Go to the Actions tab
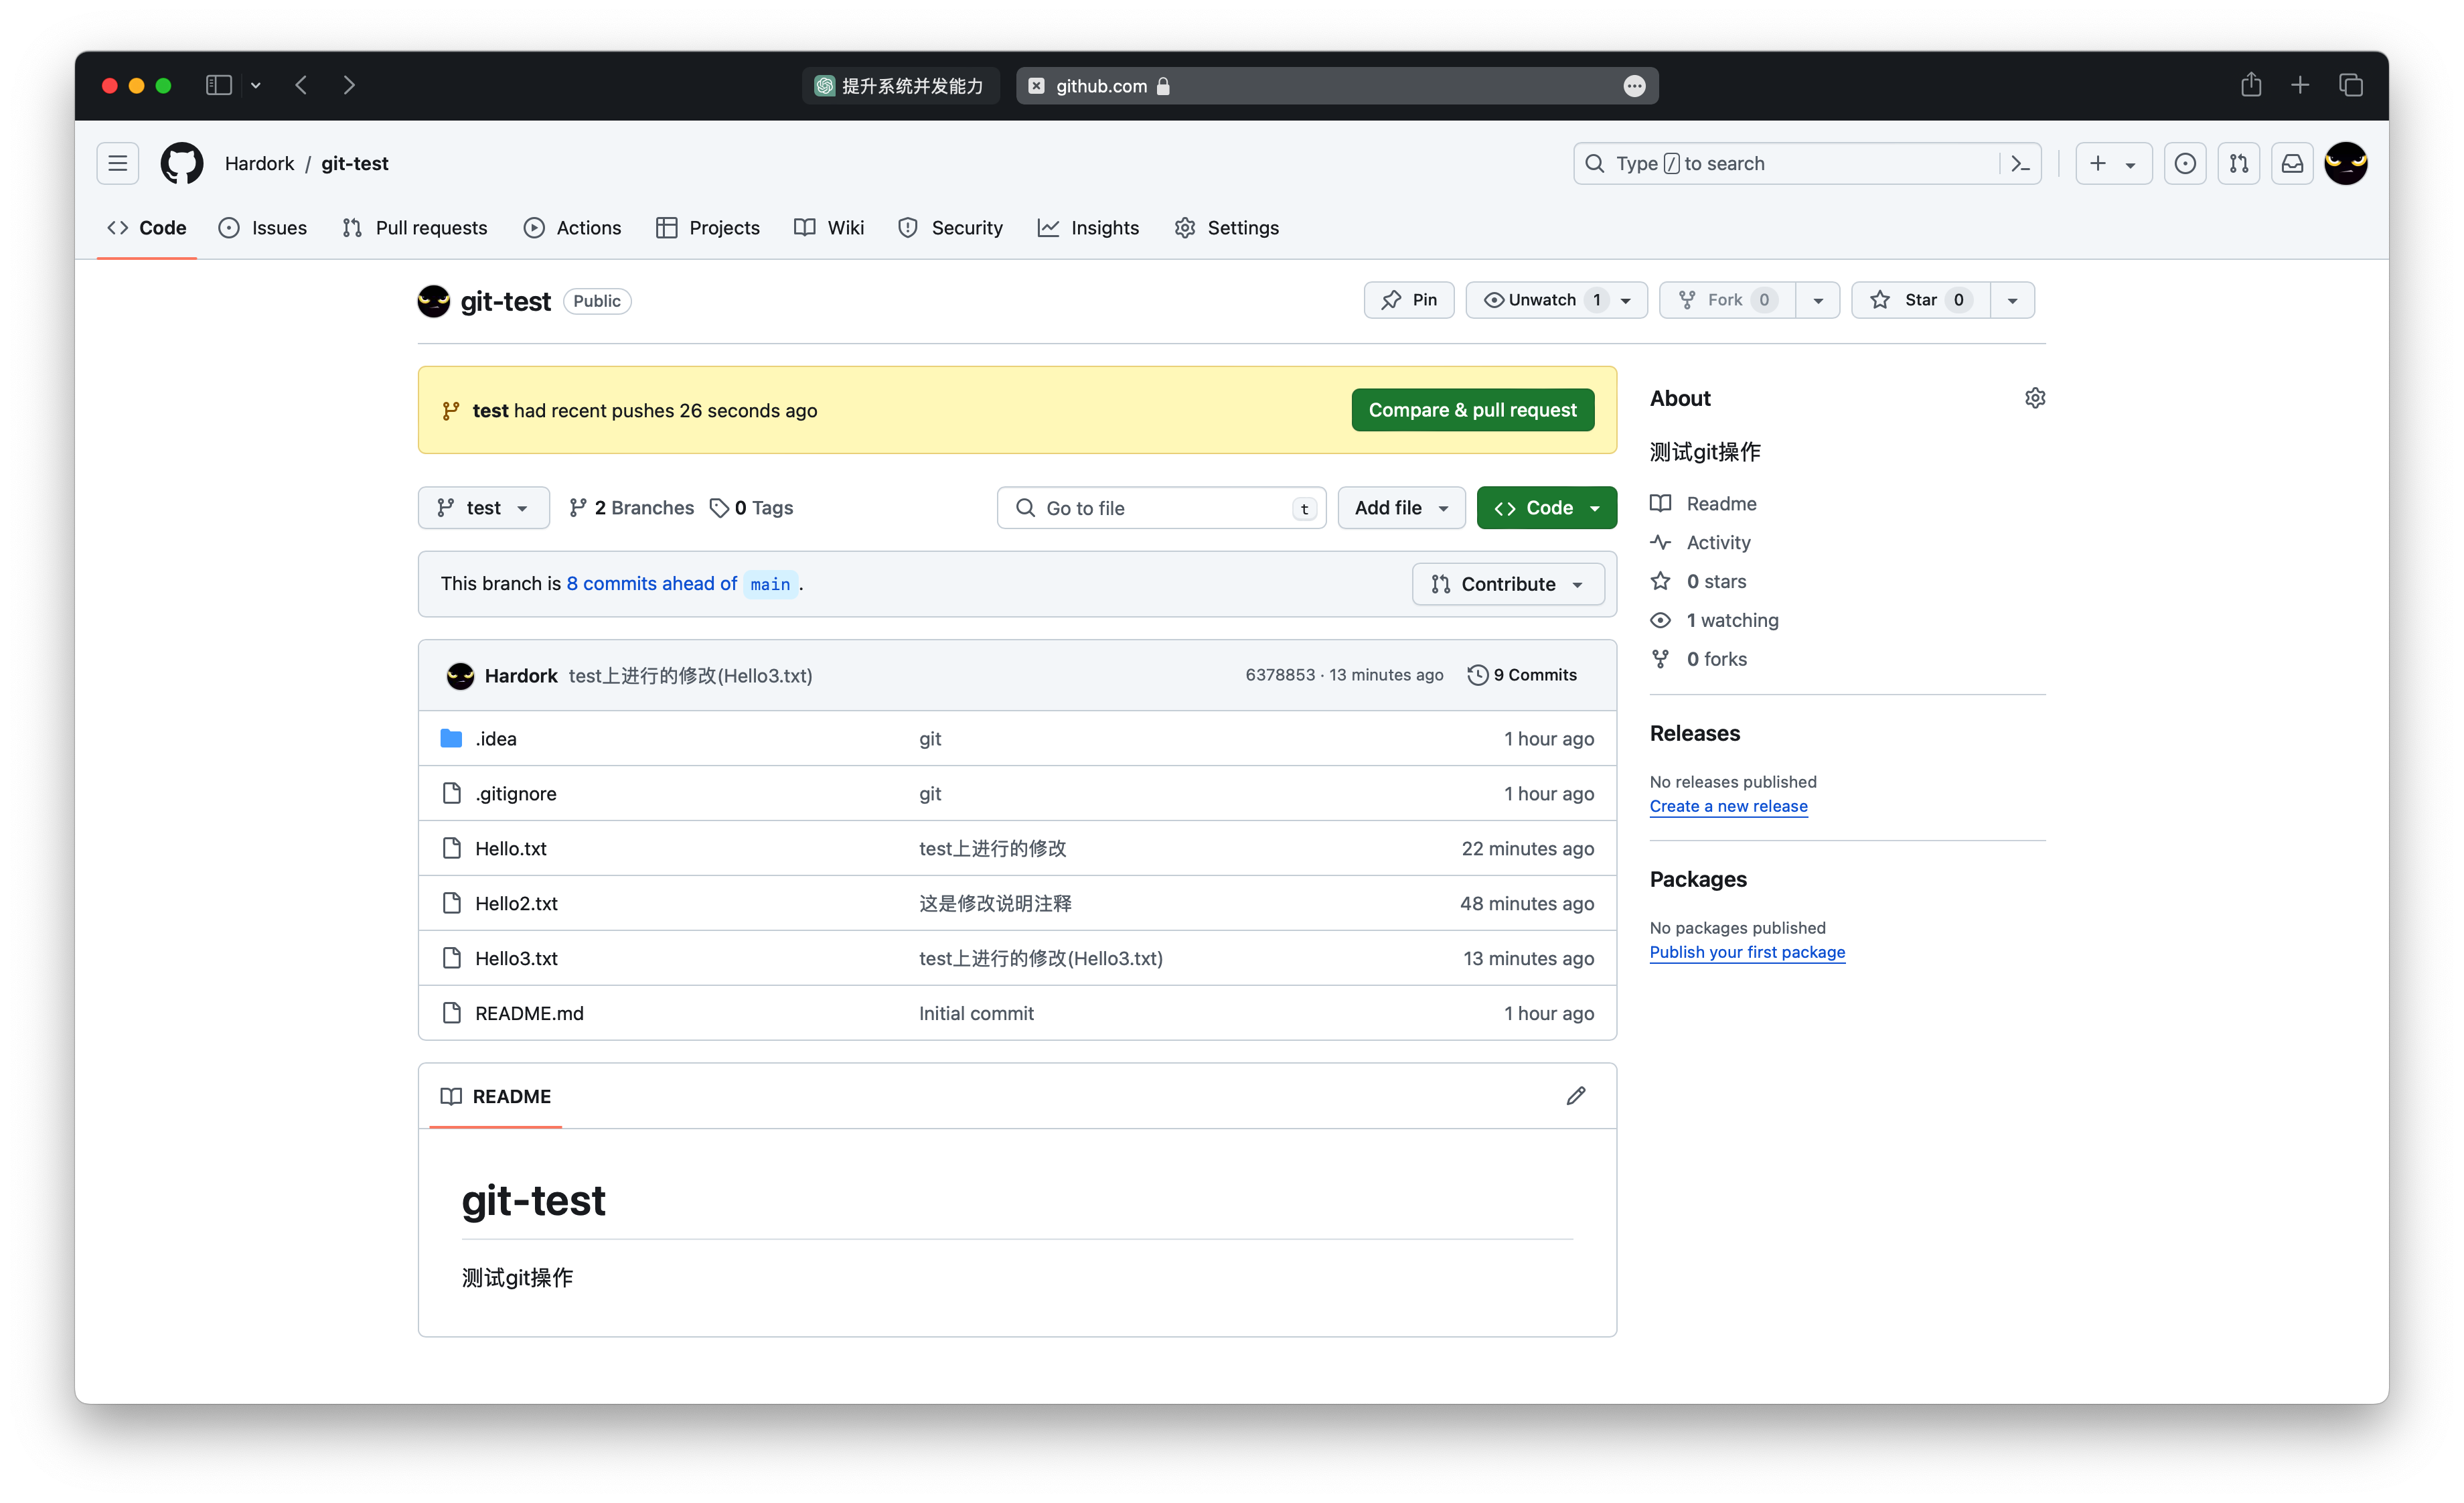 click(572, 228)
